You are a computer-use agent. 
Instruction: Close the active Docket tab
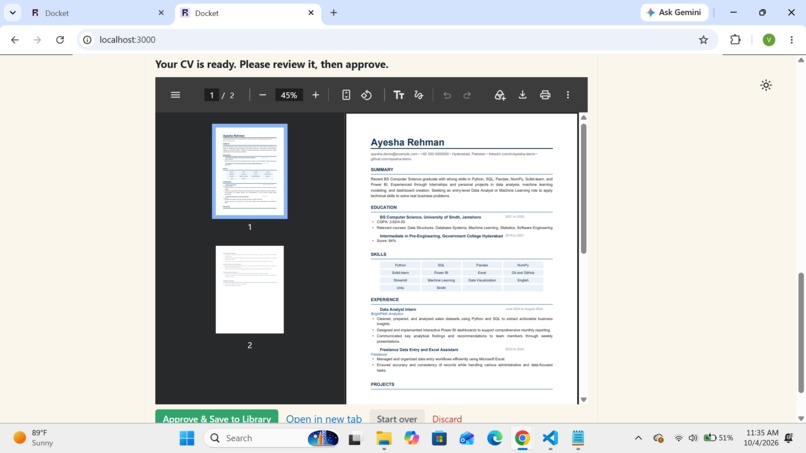(311, 13)
